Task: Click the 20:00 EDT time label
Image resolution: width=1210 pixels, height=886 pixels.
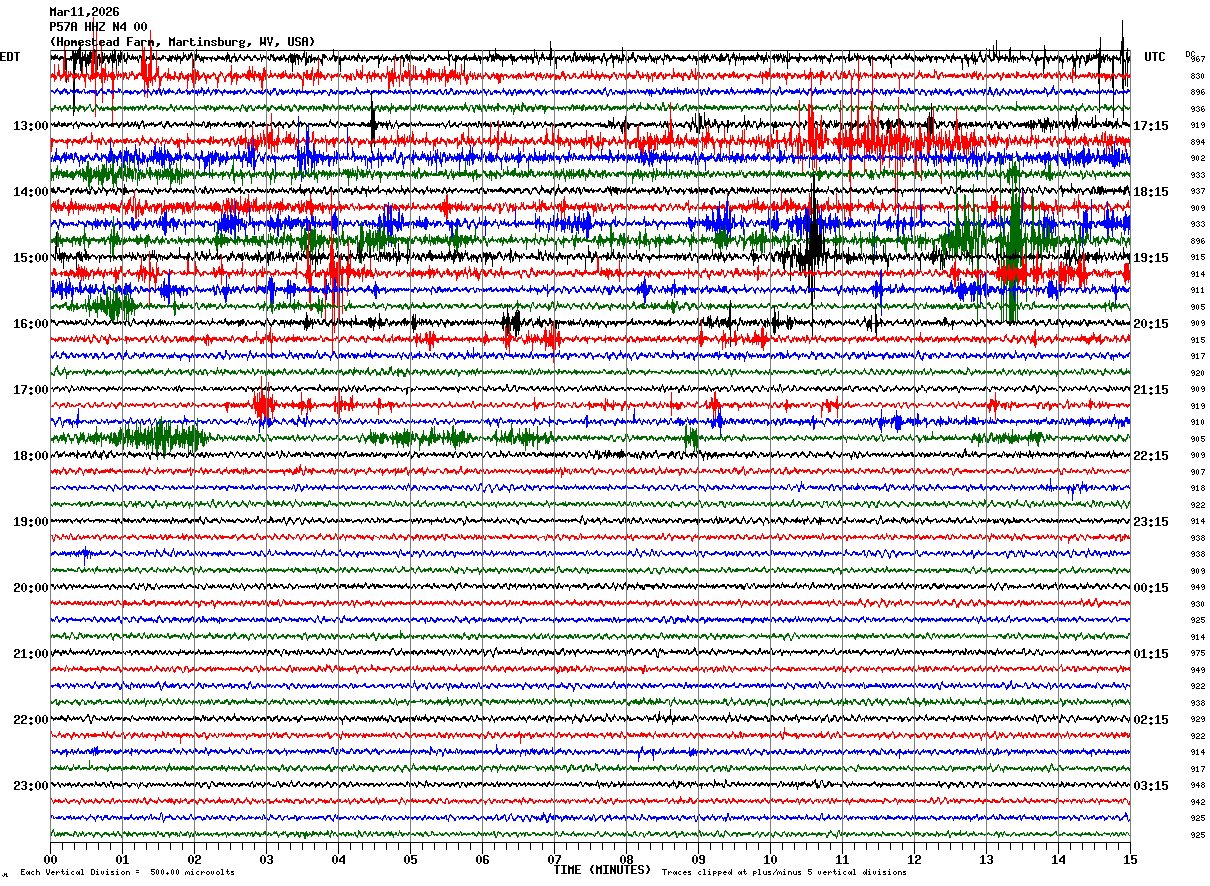Action: pyautogui.click(x=30, y=587)
